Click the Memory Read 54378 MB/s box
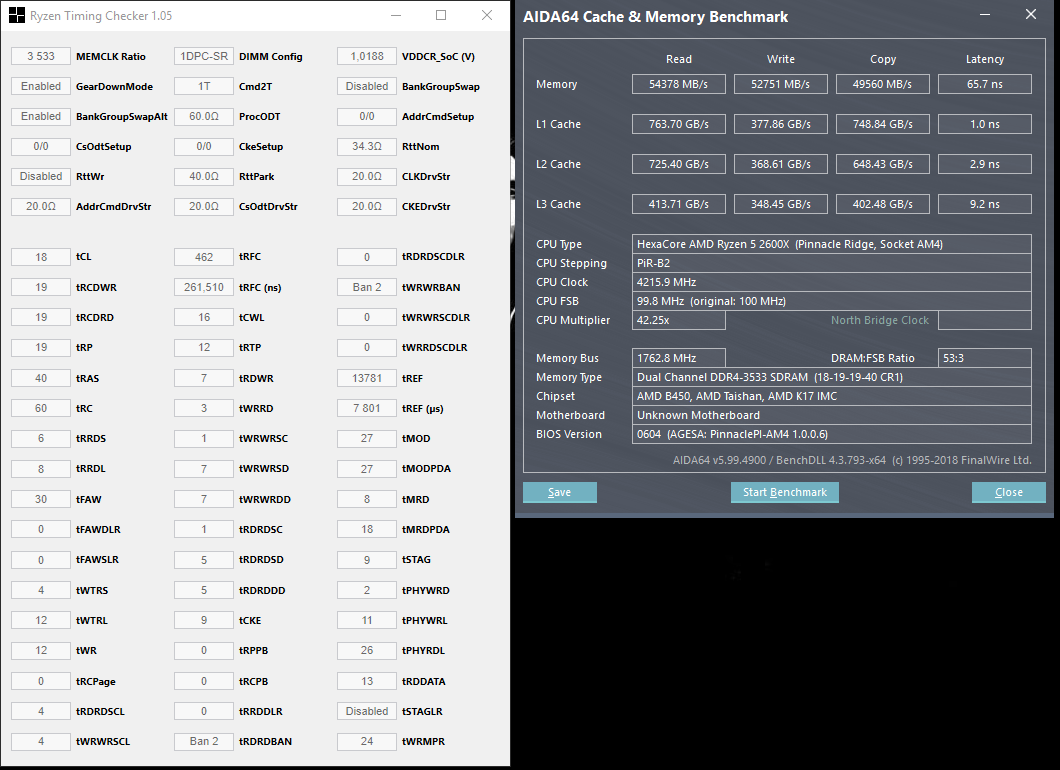Screen dimensions: 1060x770 (679, 84)
